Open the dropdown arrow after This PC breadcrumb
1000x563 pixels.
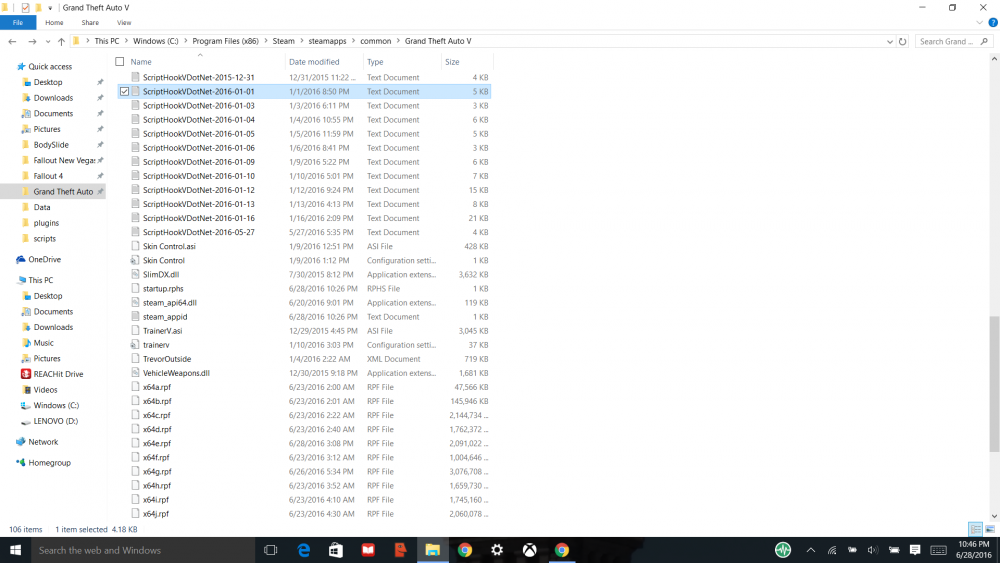pyautogui.click(x=126, y=41)
